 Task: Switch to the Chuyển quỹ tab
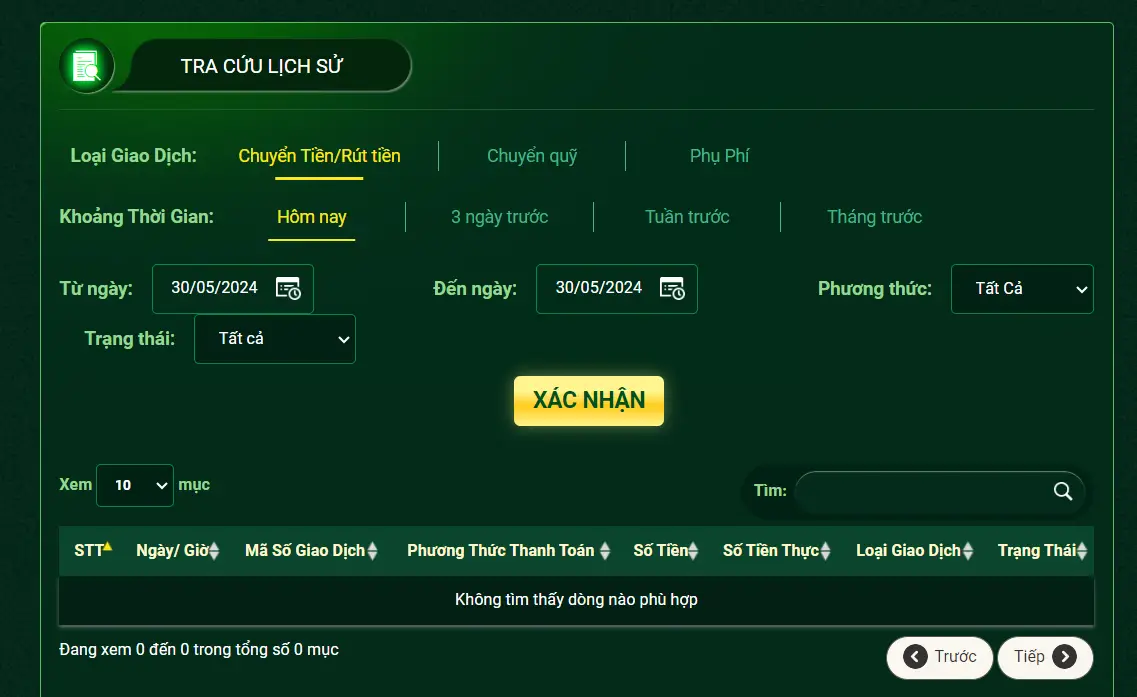click(x=532, y=156)
